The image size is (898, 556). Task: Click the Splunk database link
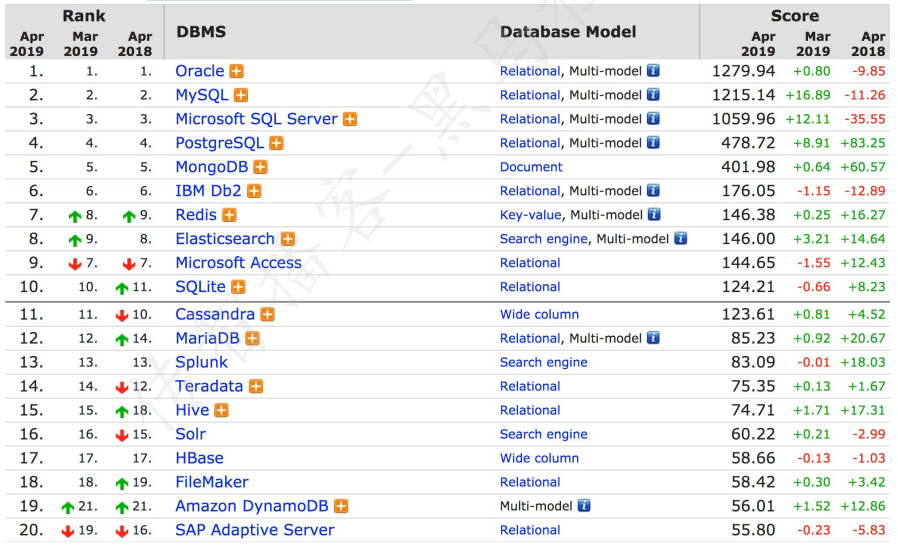coord(201,362)
